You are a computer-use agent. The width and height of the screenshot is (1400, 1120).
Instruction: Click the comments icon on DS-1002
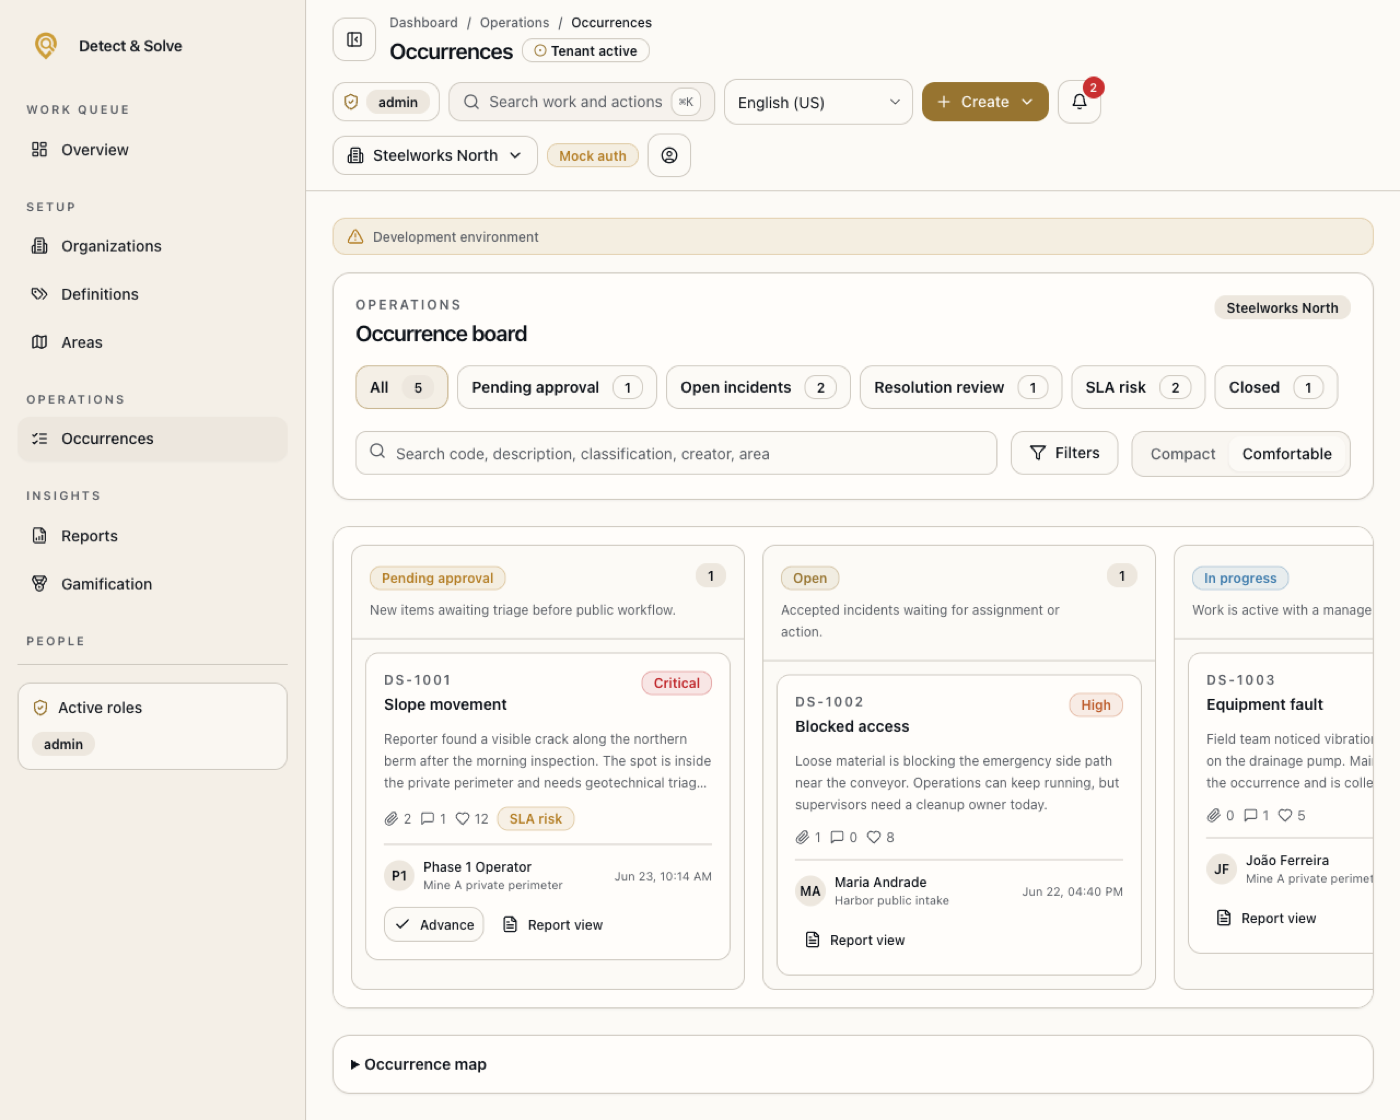(837, 837)
